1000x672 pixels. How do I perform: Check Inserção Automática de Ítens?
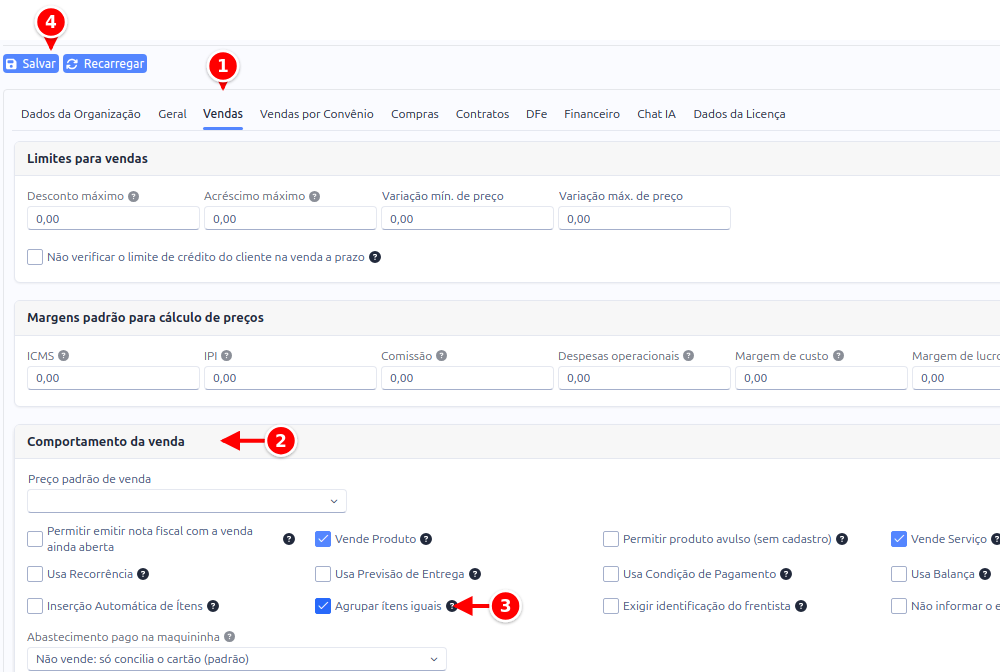(x=35, y=606)
